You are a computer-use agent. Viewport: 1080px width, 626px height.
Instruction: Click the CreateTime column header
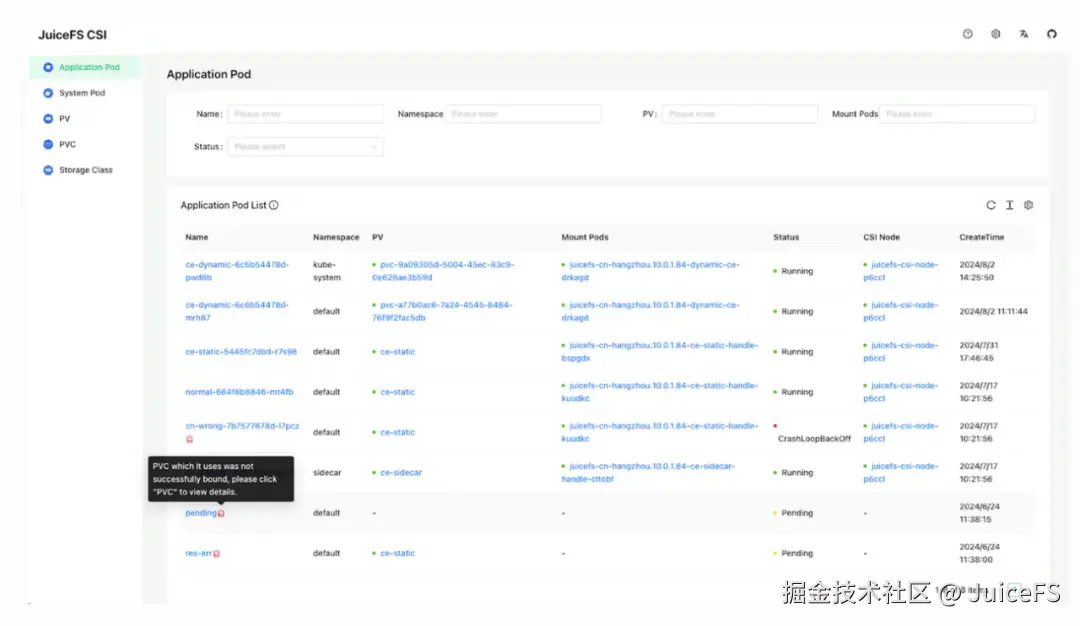pyautogui.click(x=982, y=237)
